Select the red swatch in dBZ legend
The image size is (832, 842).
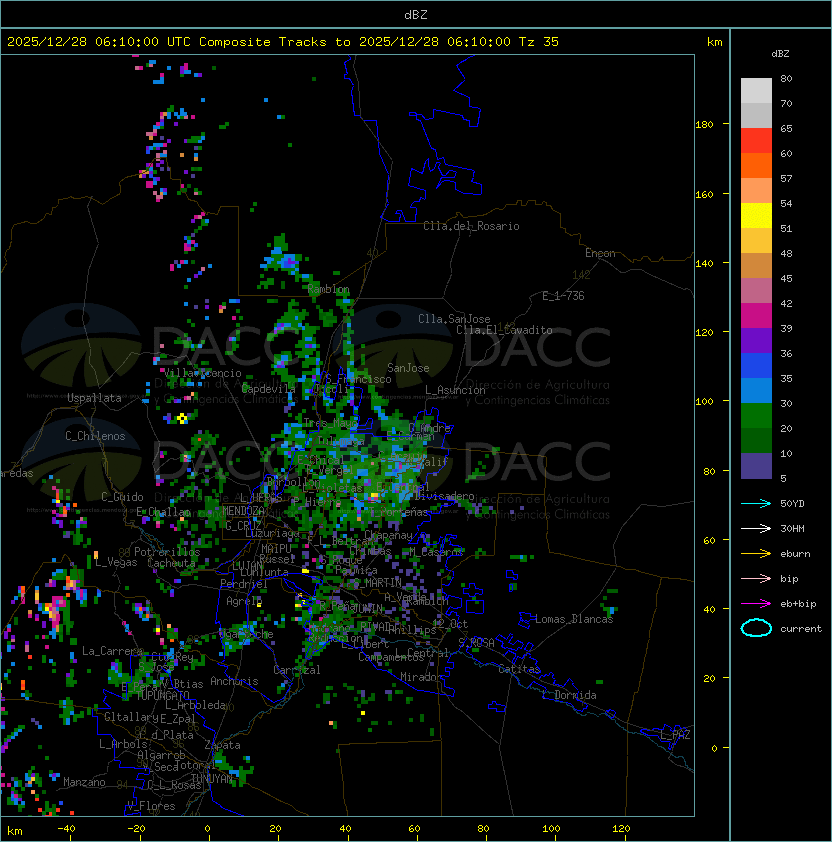coord(756,141)
